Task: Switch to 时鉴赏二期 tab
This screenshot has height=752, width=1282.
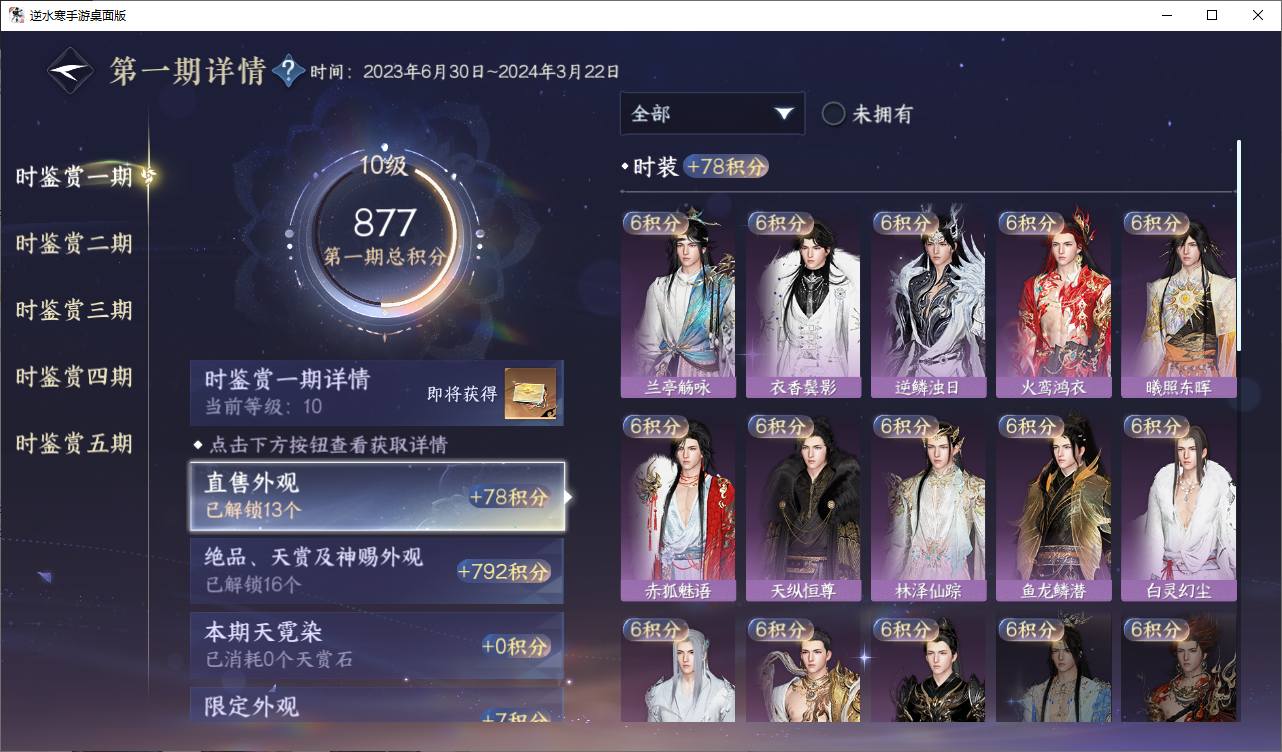Action: click(x=74, y=244)
